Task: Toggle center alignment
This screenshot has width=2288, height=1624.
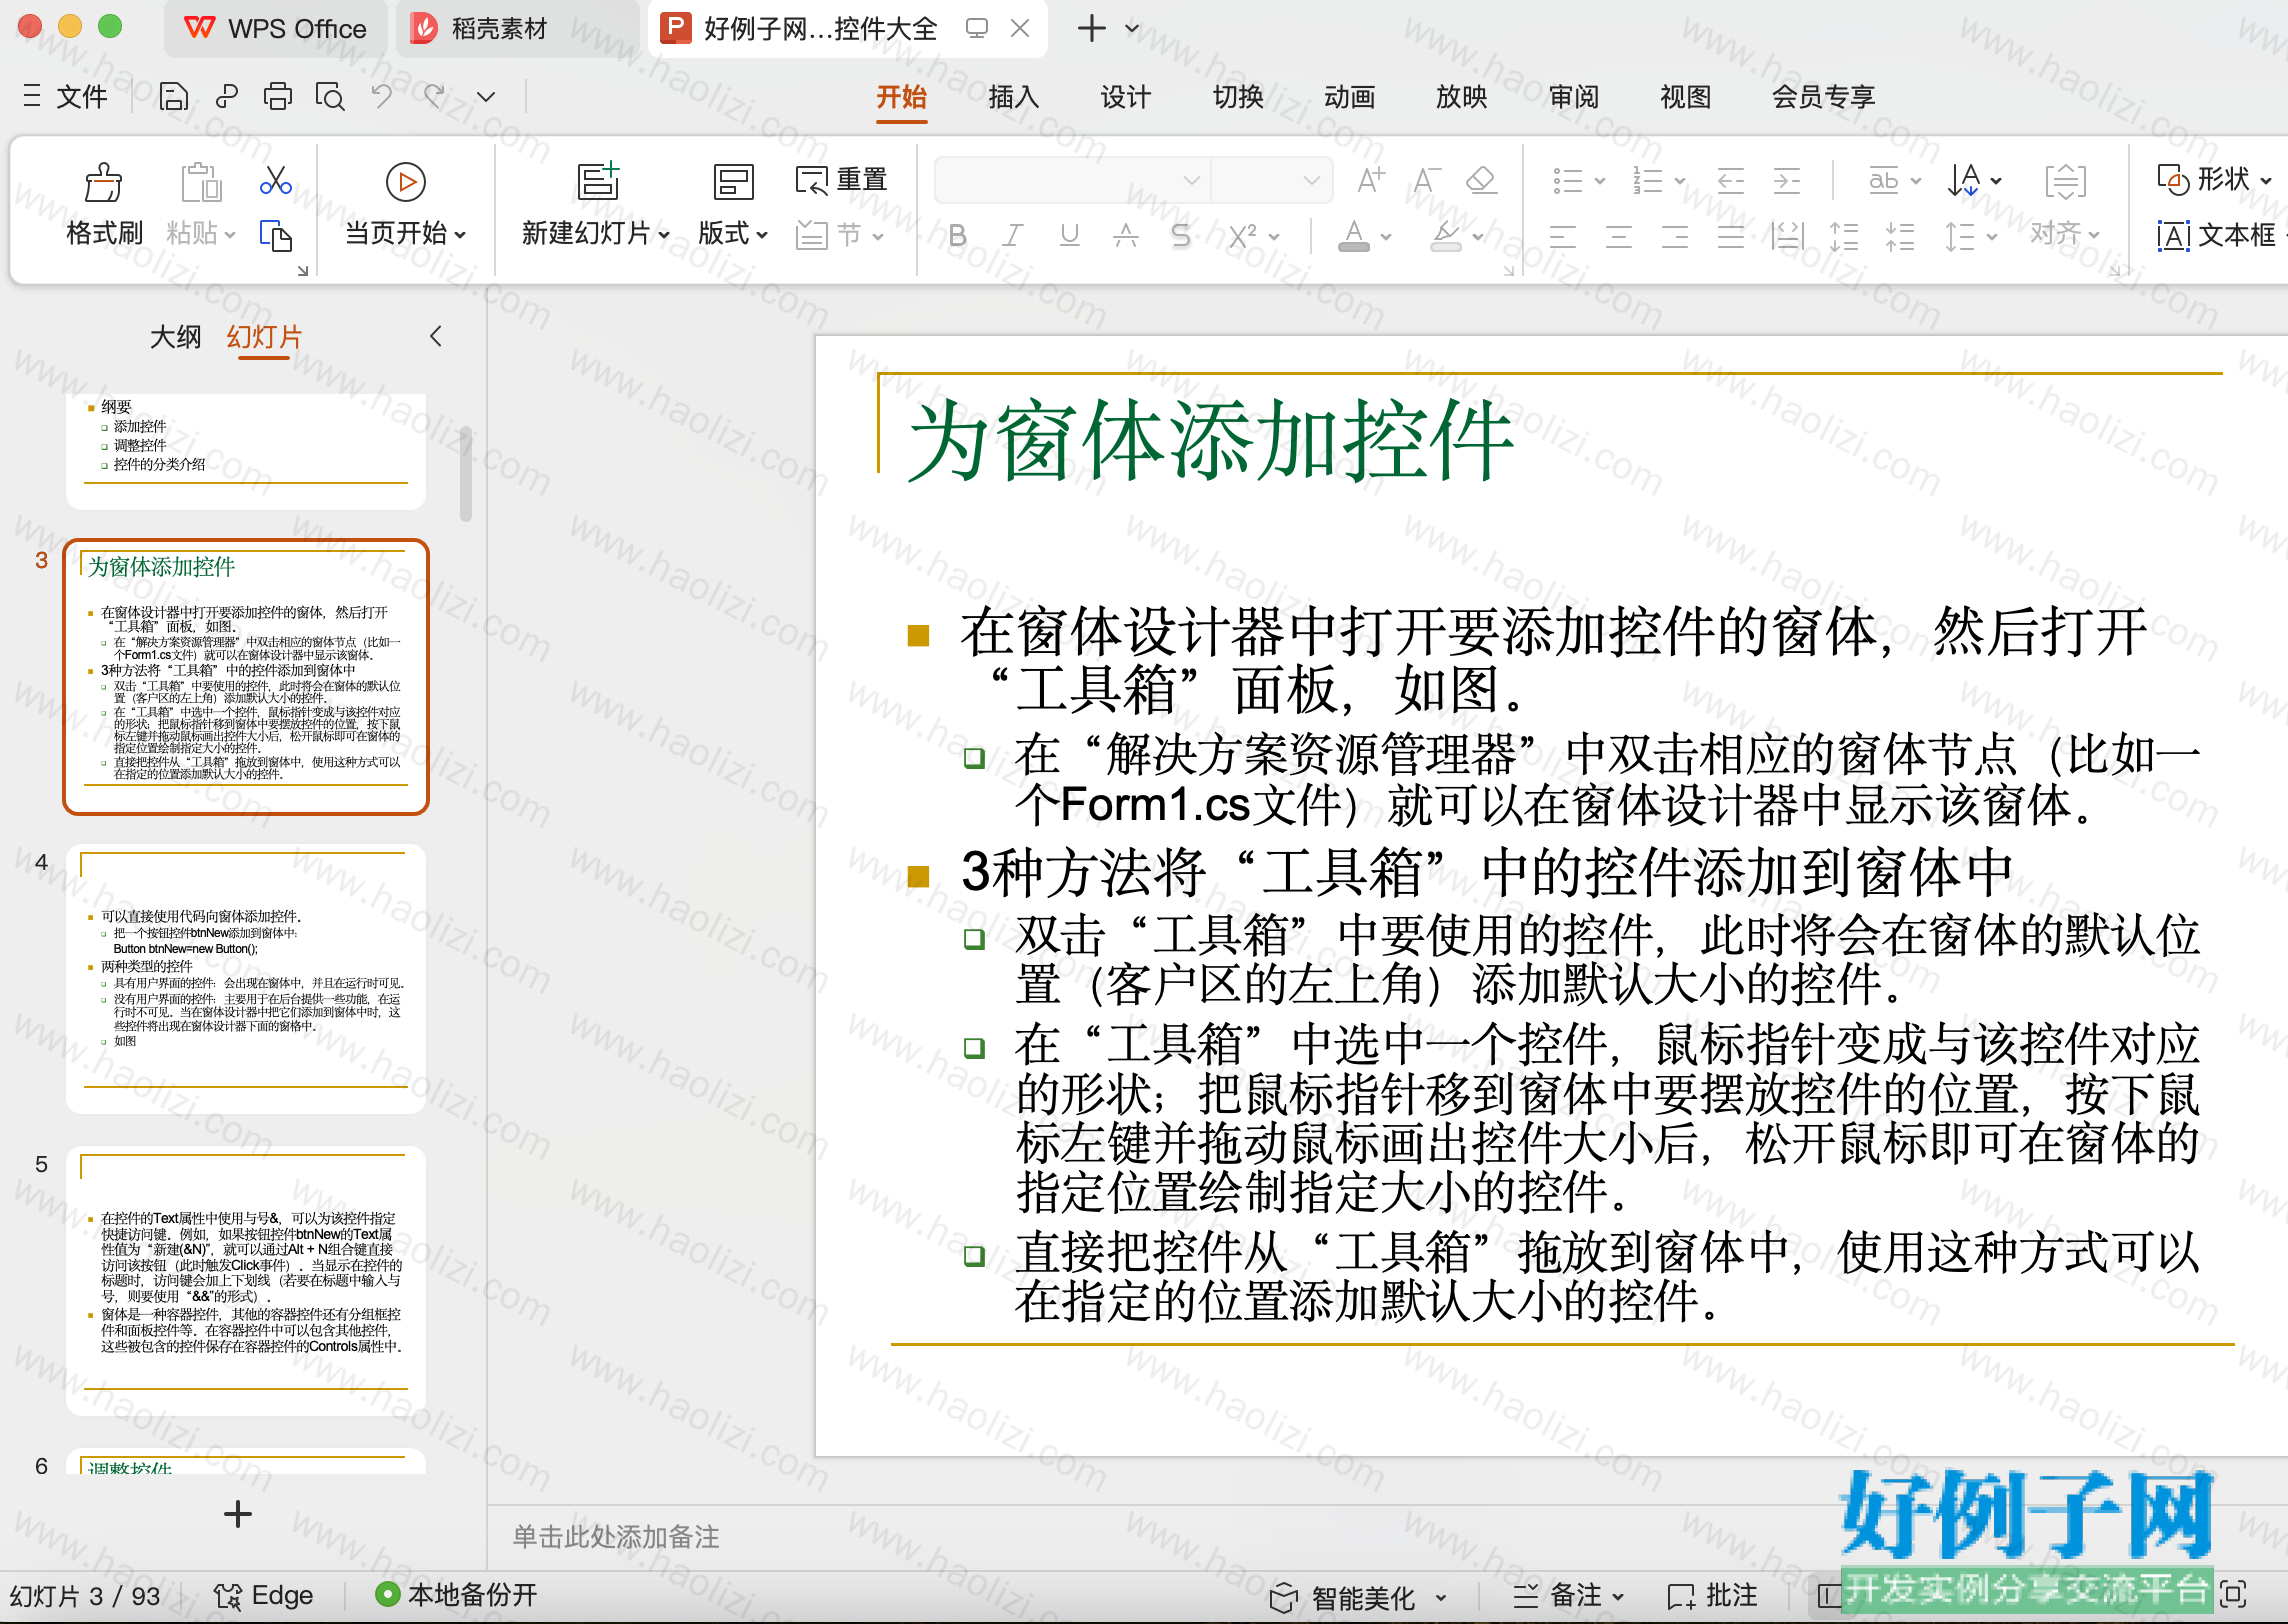Action: tap(1619, 237)
